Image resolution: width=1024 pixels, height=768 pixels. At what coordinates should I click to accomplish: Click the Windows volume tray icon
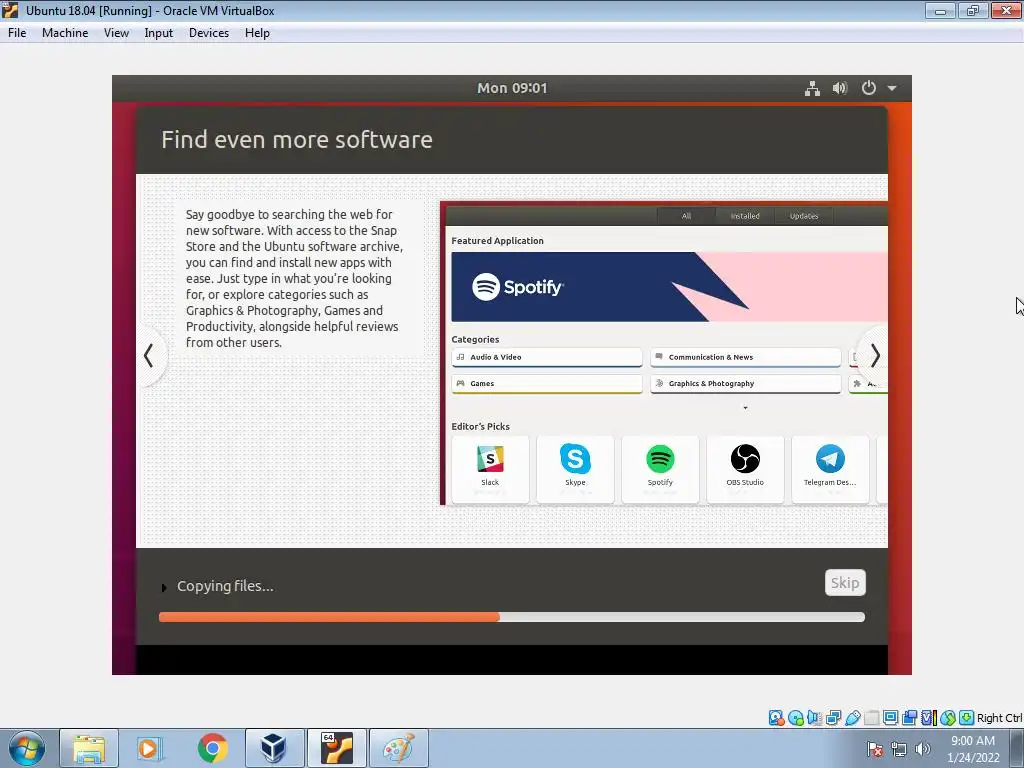(x=922, y=749)
